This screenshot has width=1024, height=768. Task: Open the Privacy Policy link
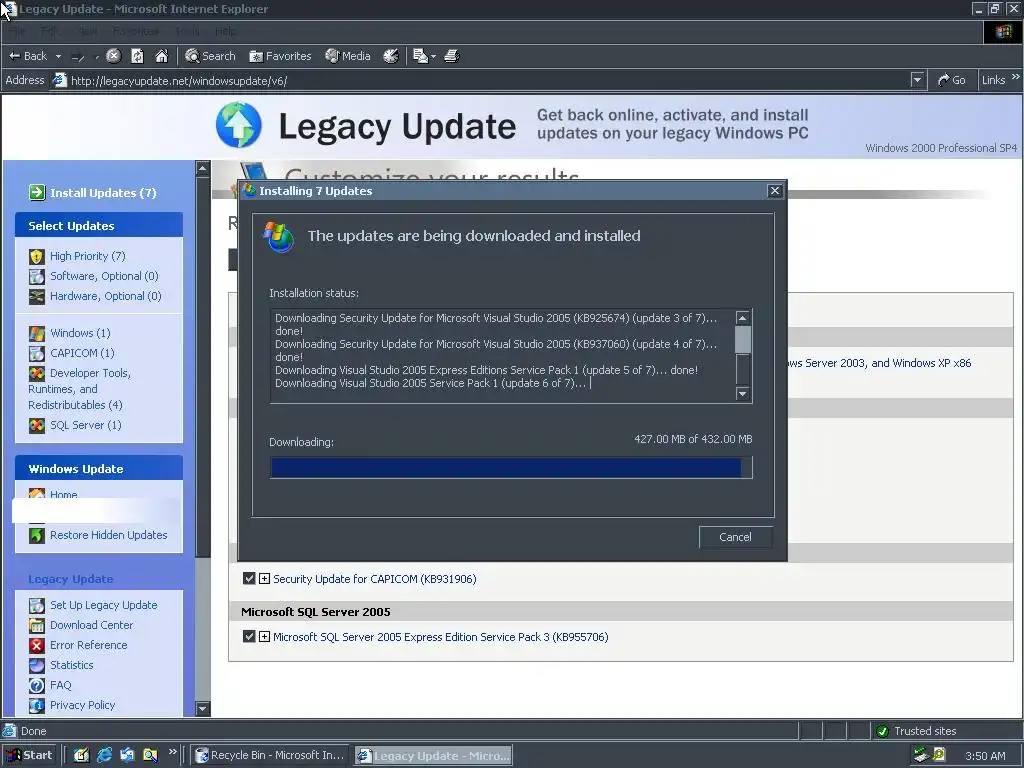82,705
